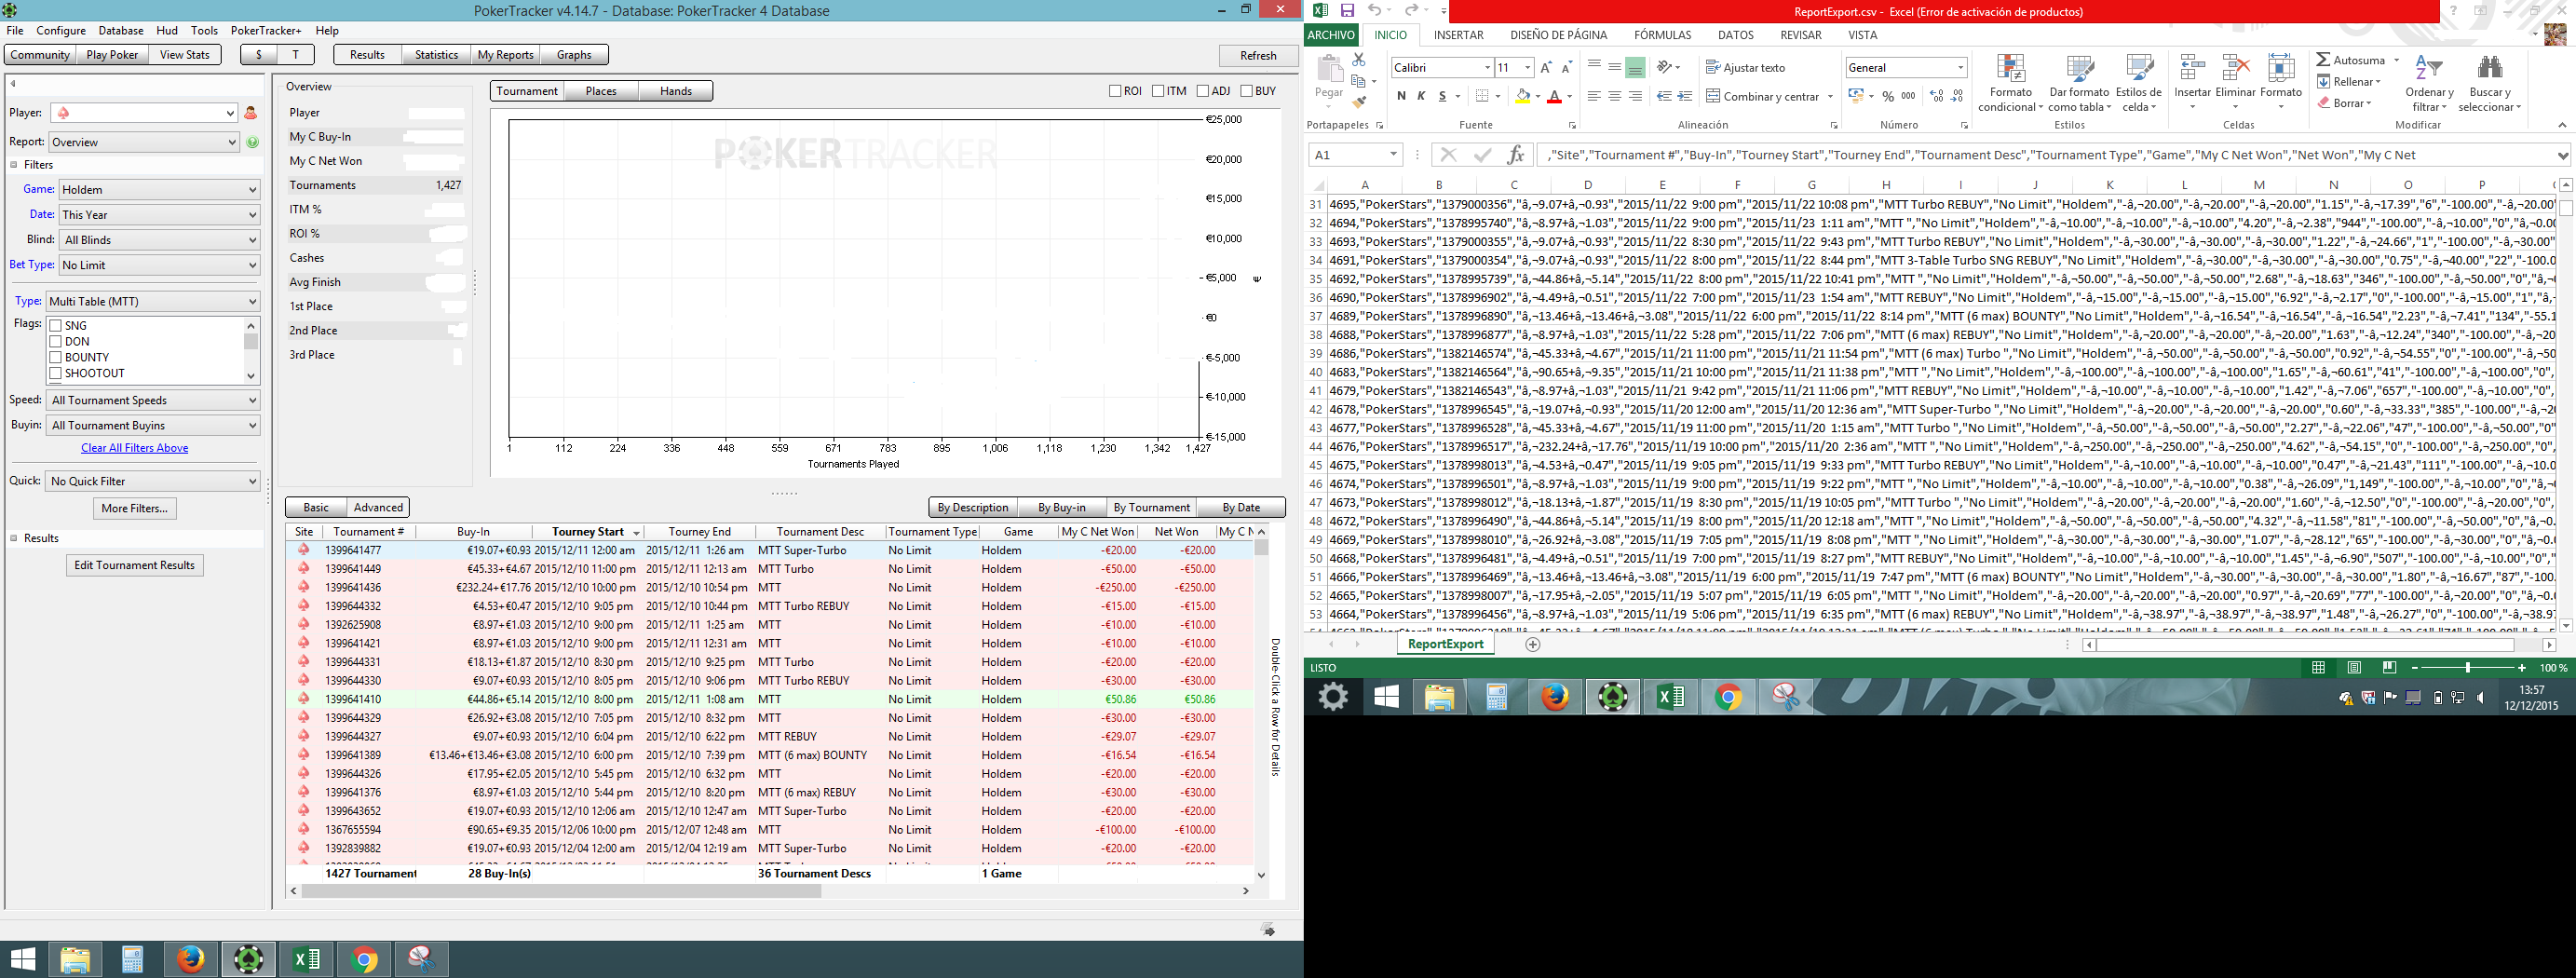Open Buscar y seleccionar binoculars icon
The width and height of the screenshot is (2576, 978).
pos(2489,68)
